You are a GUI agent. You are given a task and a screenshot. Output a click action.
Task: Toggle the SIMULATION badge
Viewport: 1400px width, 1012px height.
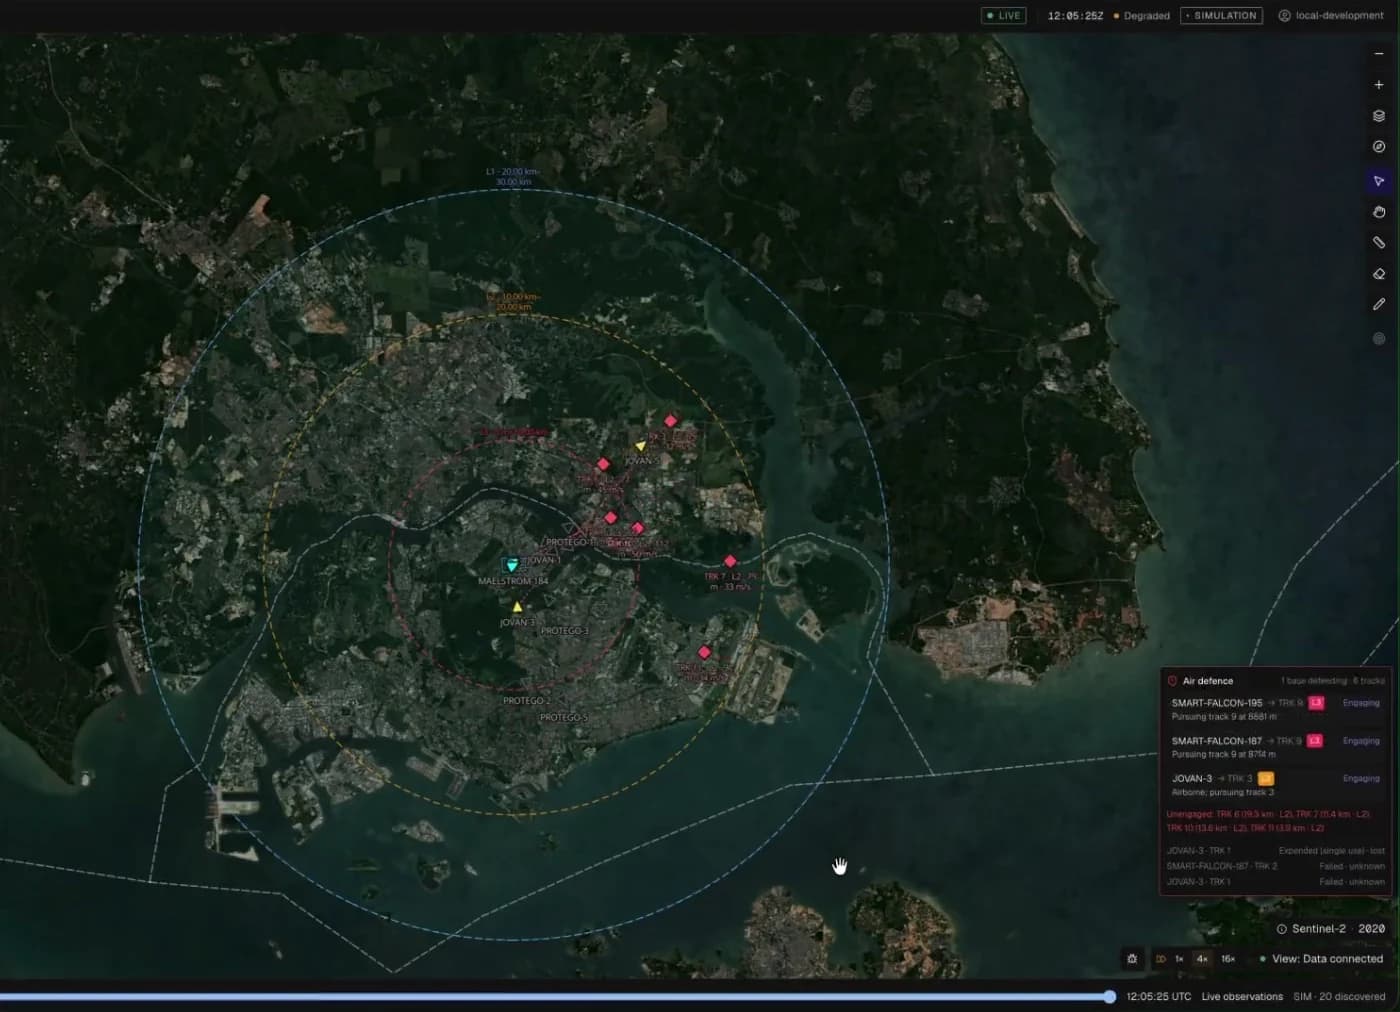pyautogui.click(x=1221, y=16)
